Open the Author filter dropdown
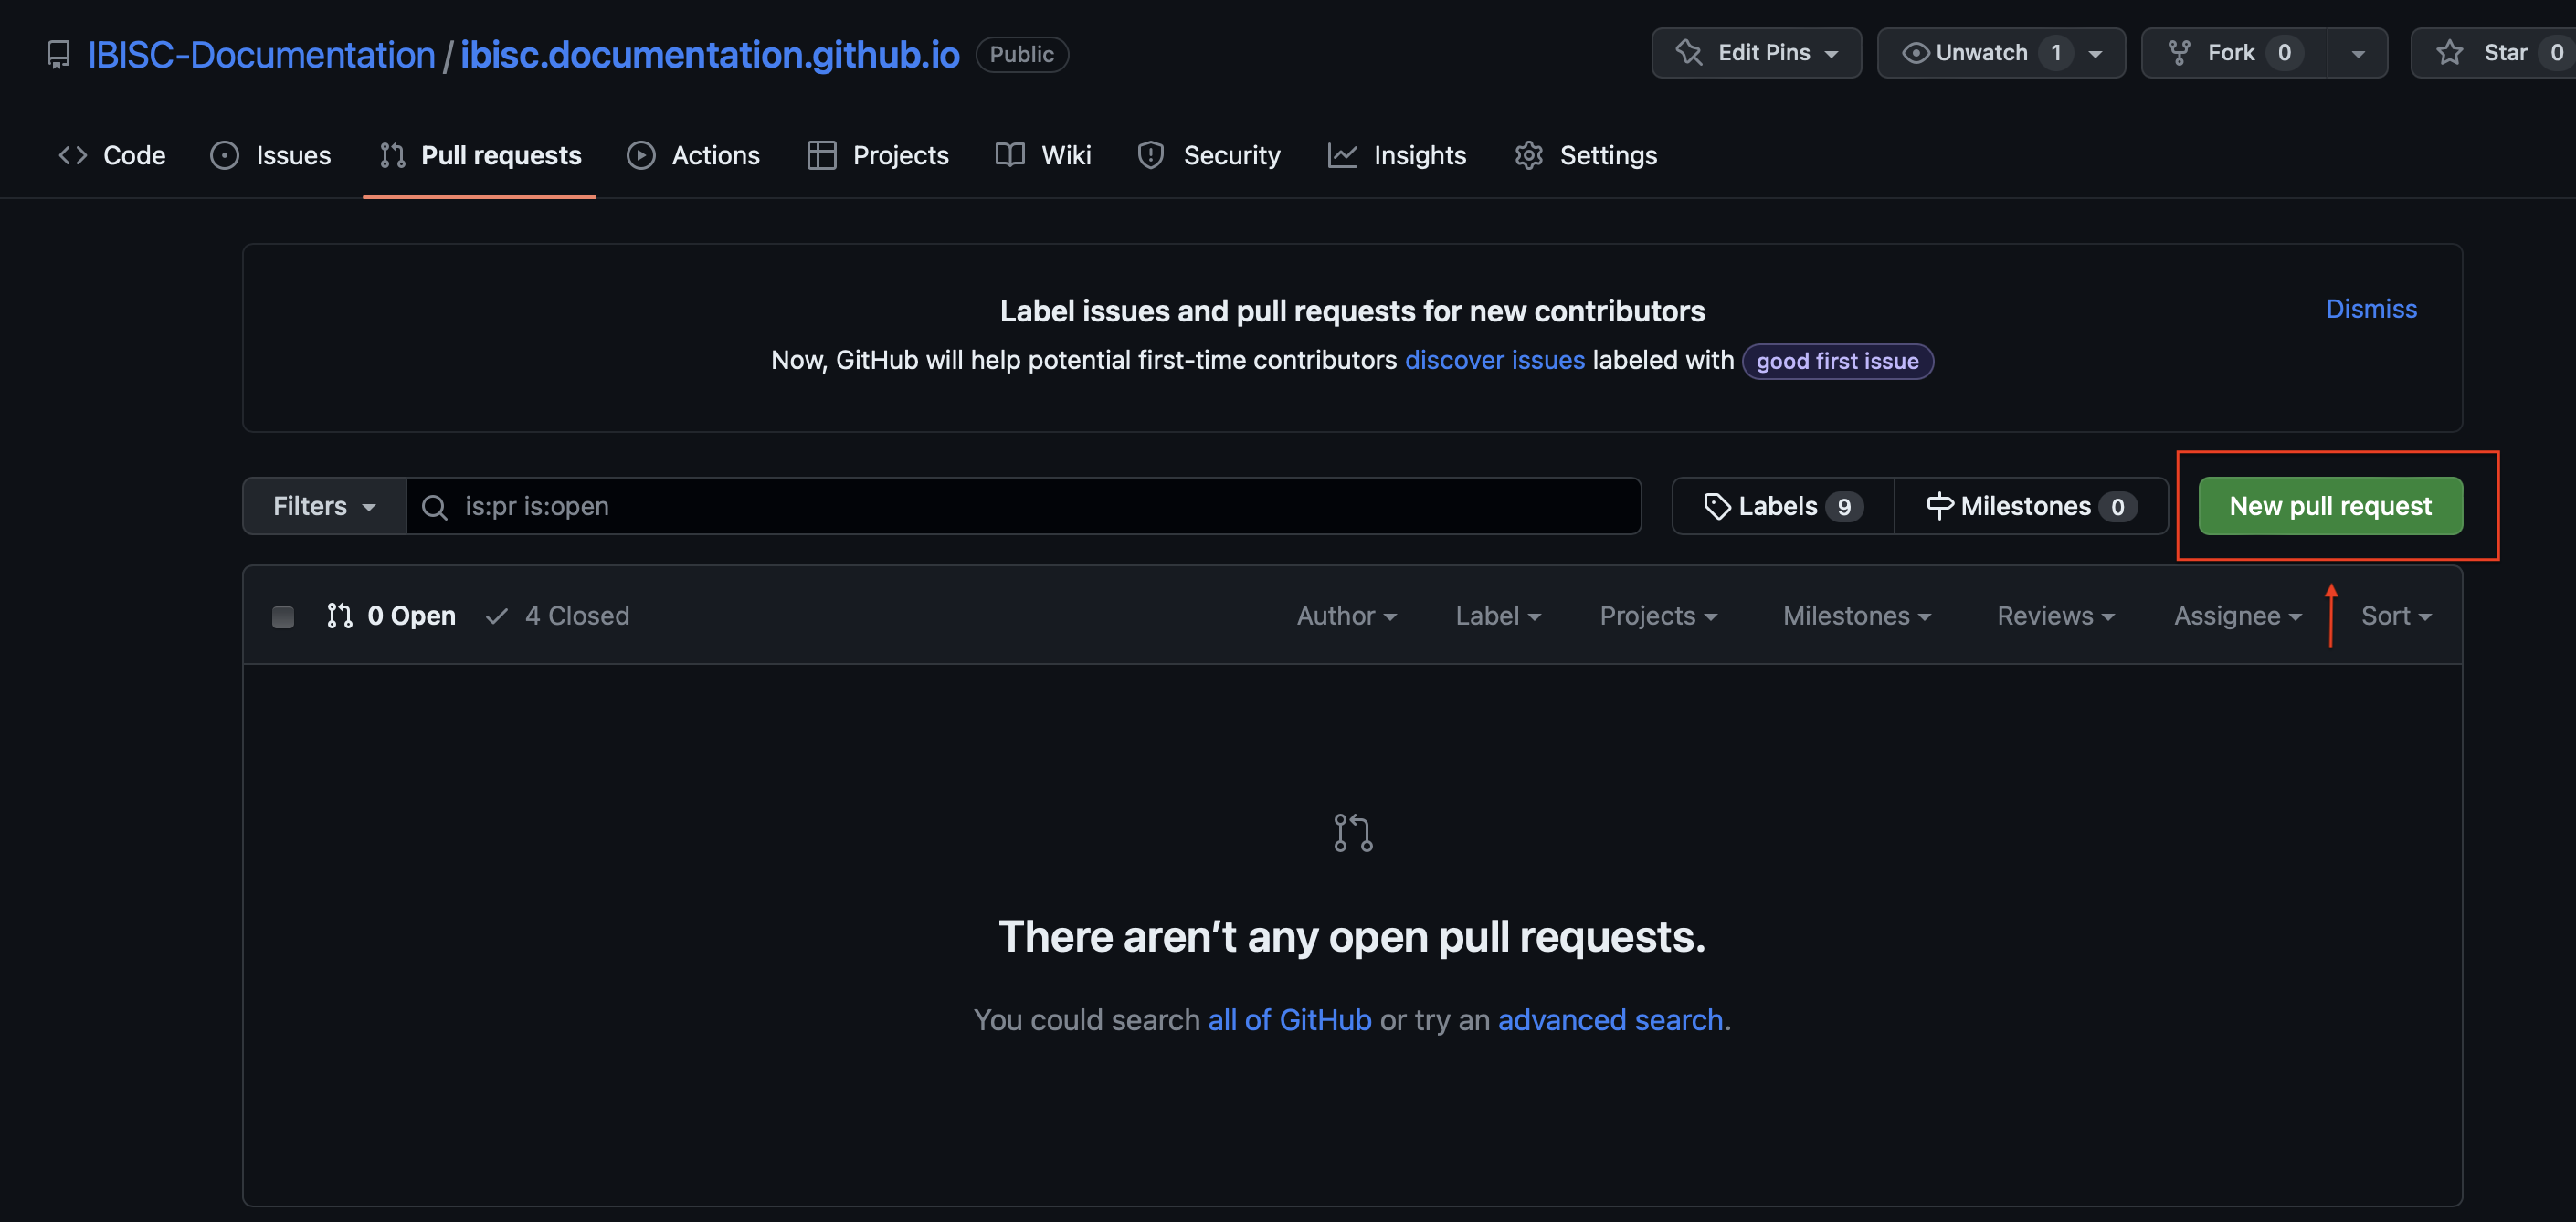This screenshot has height=1222, width=2576. pyautogui.click(x=1346, y=616)
